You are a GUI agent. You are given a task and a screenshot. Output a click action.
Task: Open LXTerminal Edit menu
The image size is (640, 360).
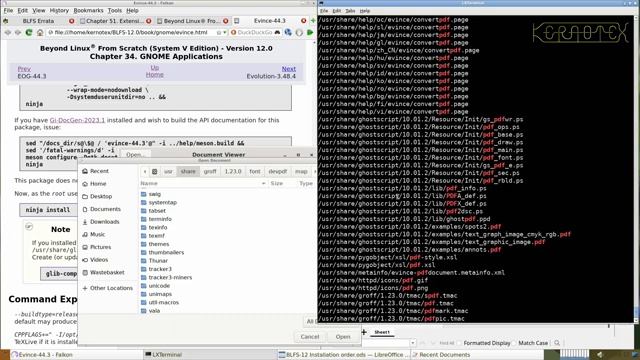tap(337, 11)
